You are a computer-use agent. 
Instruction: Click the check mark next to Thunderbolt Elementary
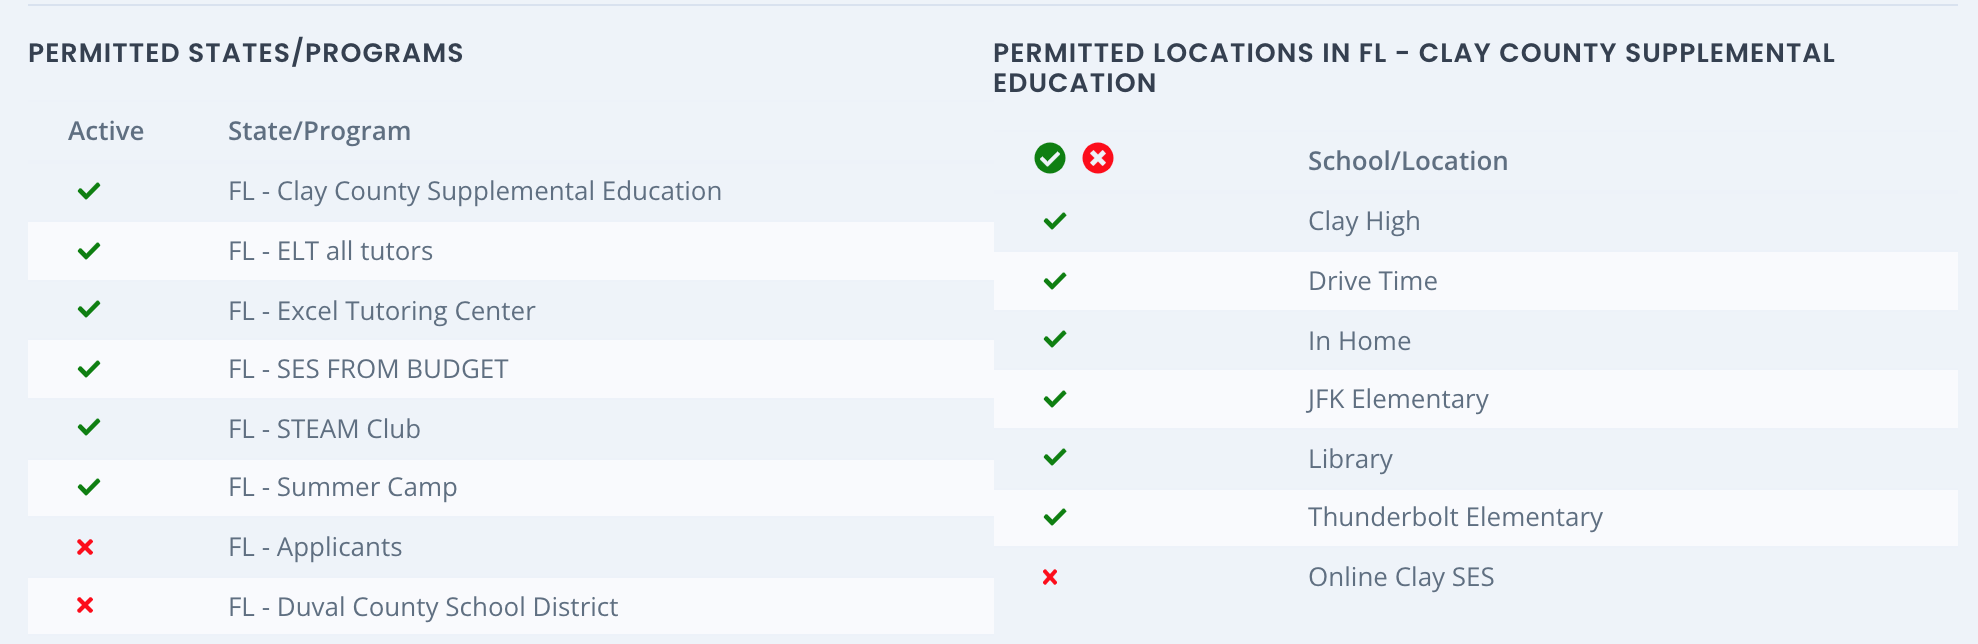click(1055, 517)
